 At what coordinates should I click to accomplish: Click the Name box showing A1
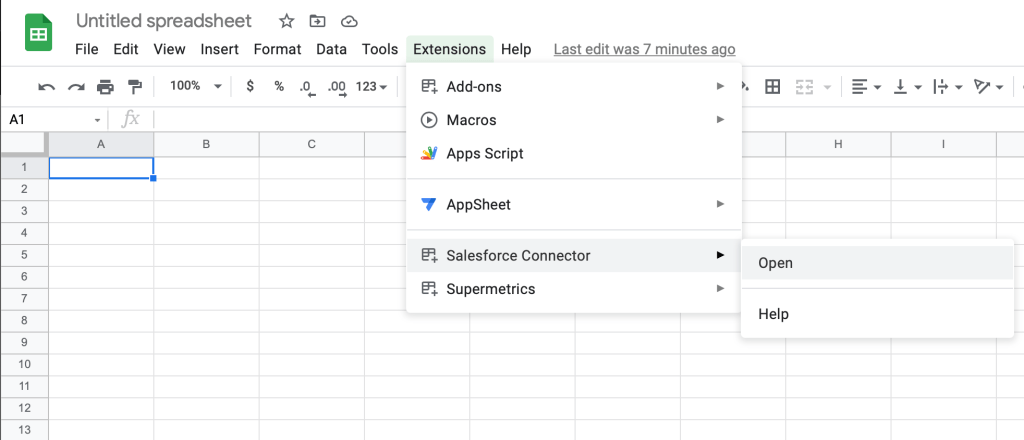[48, 119]
